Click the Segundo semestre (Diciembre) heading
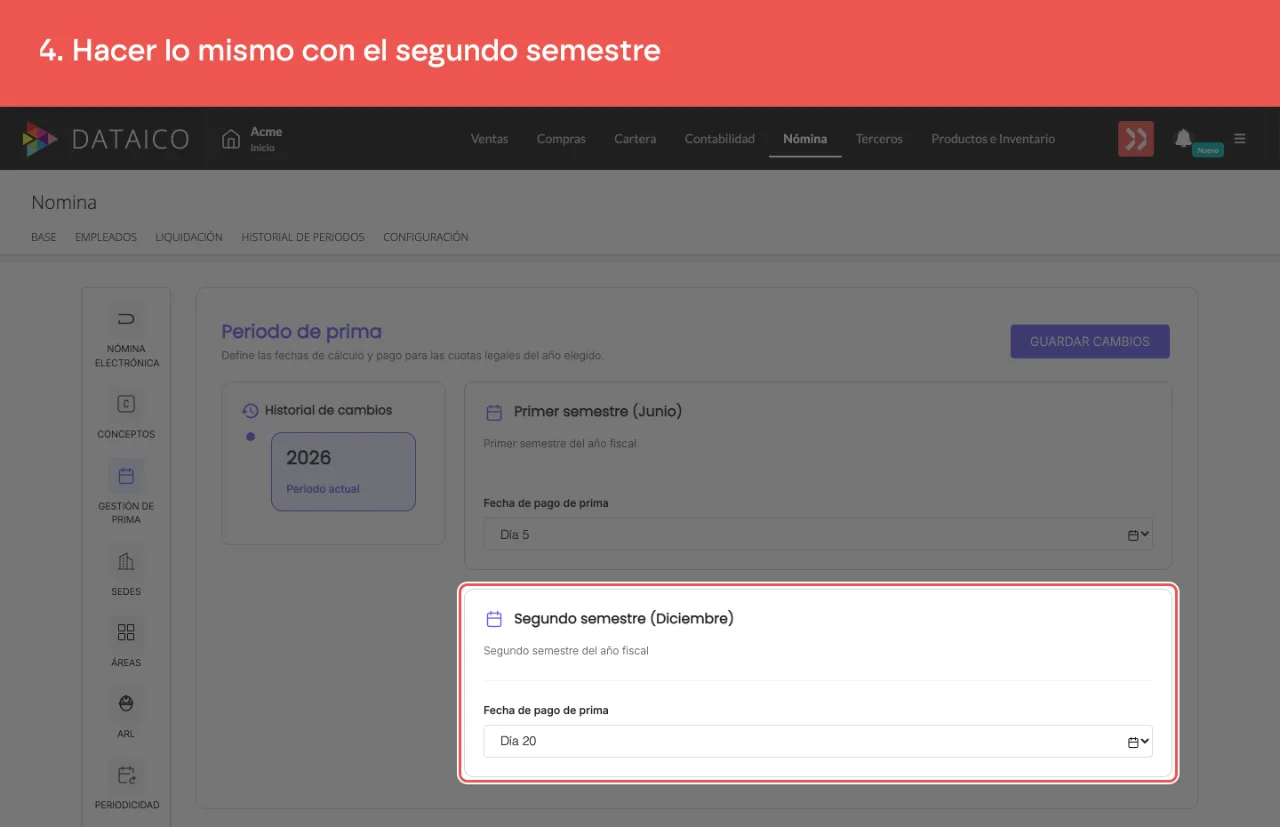Viewport: 1280px width, 827px height. pos(624,619)
